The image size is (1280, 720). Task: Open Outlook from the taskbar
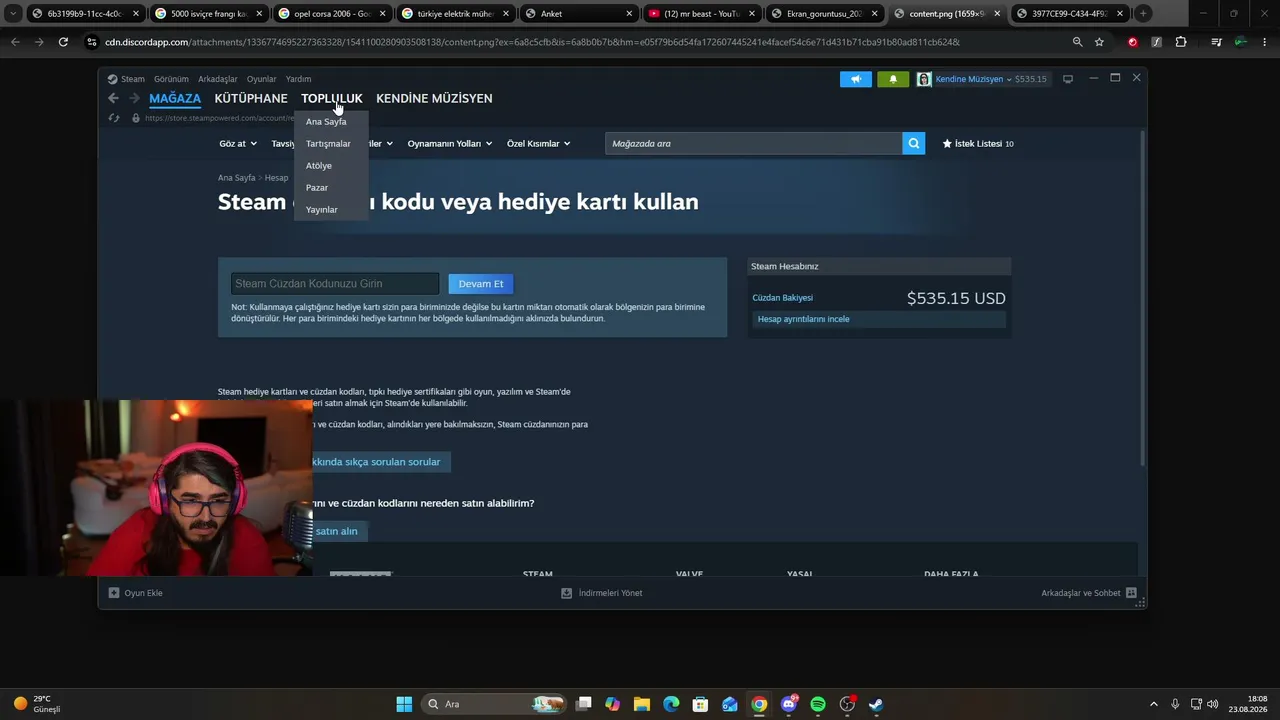coord(730,704)
